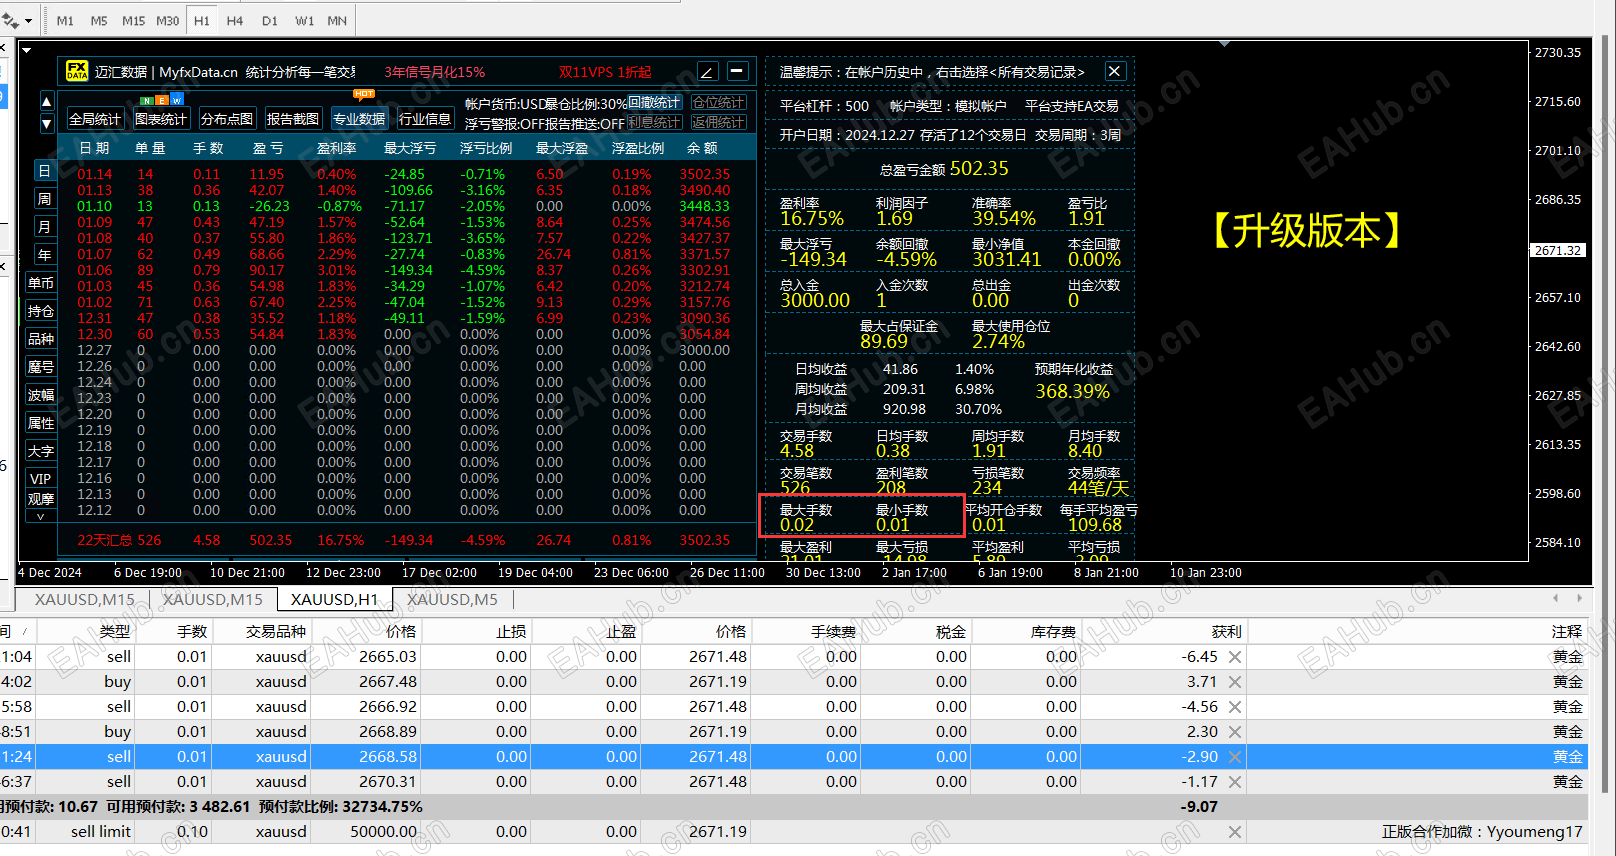Close the sell order opened at 2666.92
This screenshot has width=1616, height=856.
point(1235,707)
